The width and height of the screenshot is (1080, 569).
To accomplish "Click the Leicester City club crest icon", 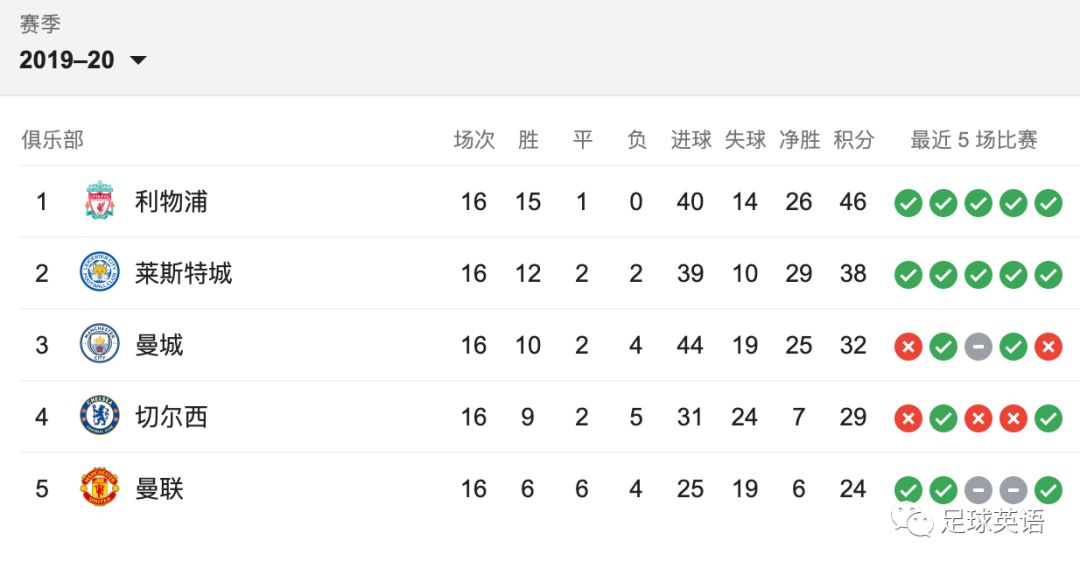I will point(100,273).
